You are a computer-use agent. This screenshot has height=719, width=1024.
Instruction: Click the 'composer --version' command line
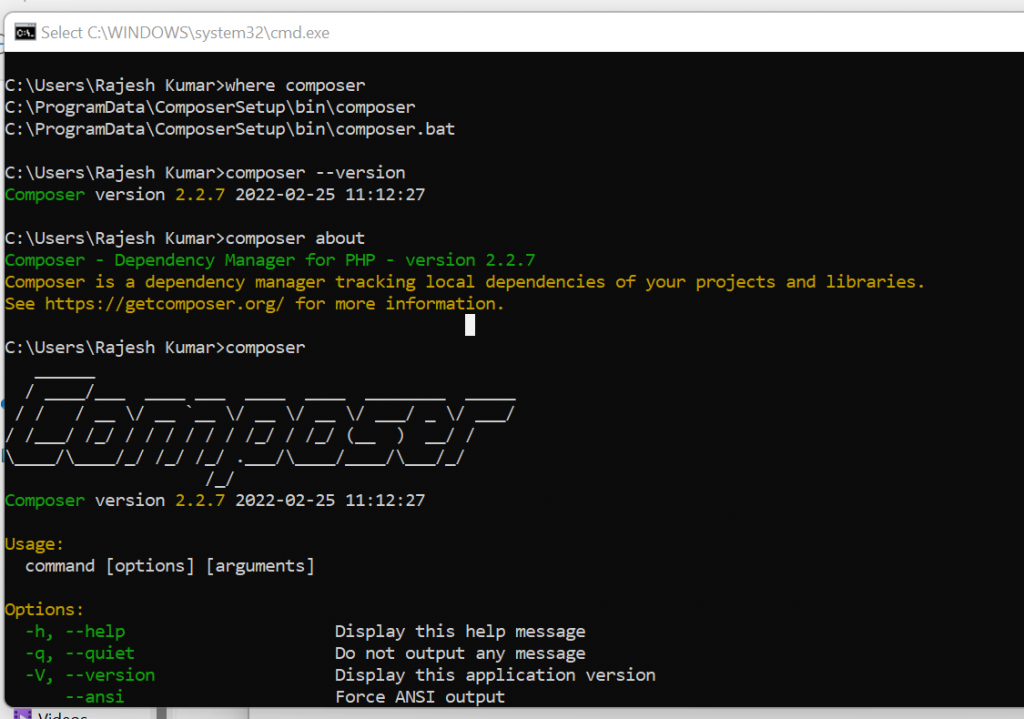pos(205,172)
